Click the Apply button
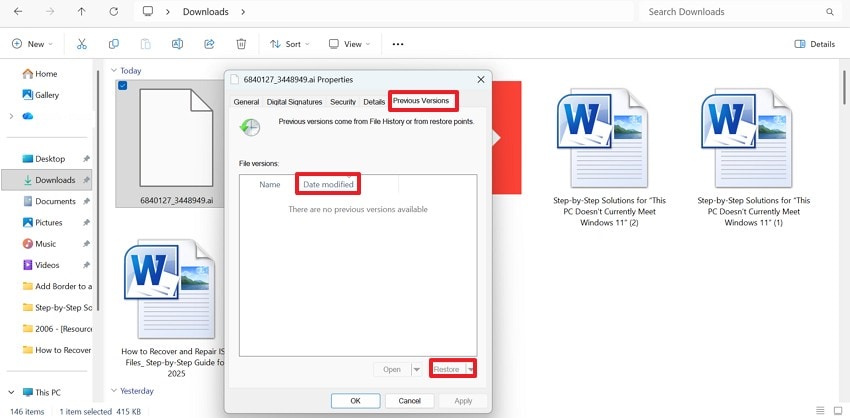The image size is (850, 418). (463, 401)
